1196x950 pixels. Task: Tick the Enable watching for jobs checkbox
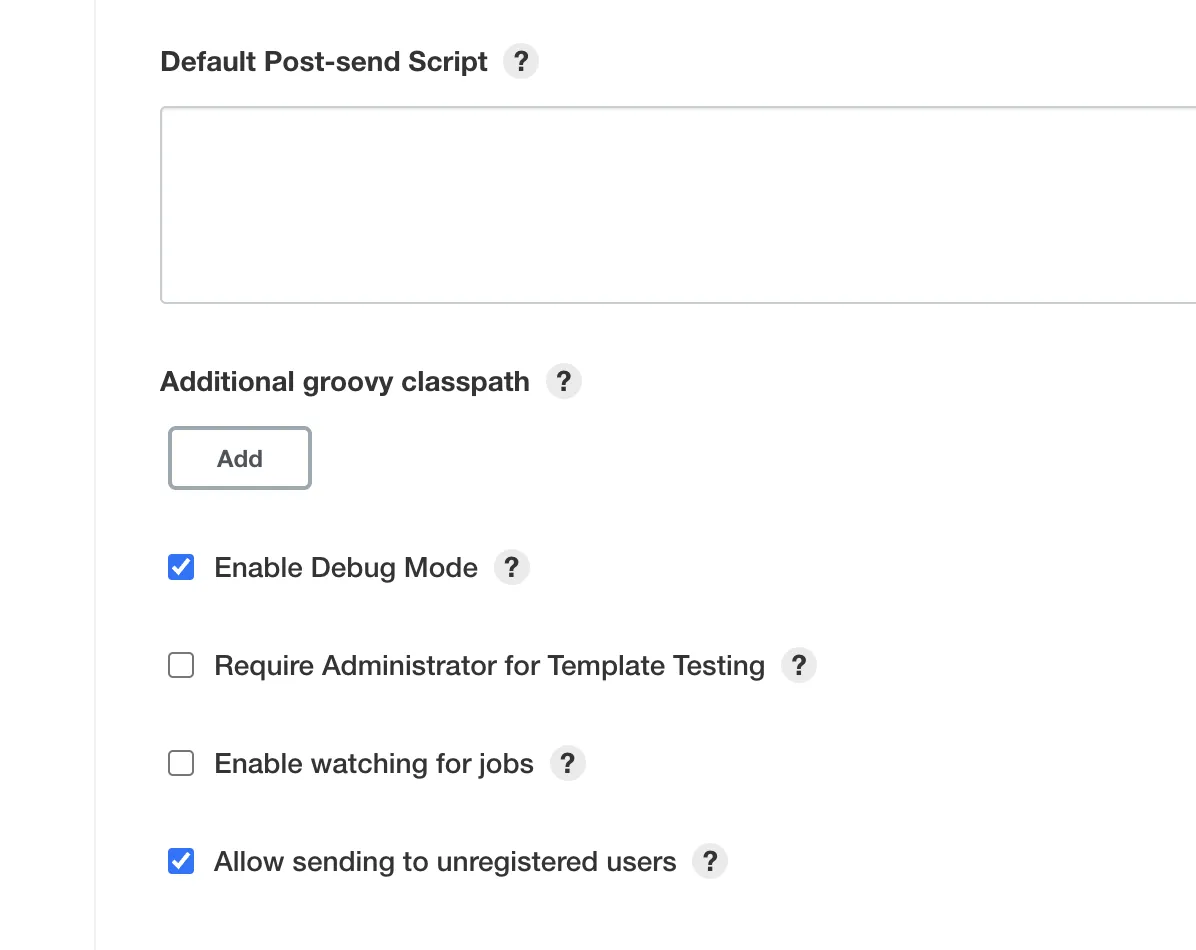pyautogui.click(x=181, y=764)
